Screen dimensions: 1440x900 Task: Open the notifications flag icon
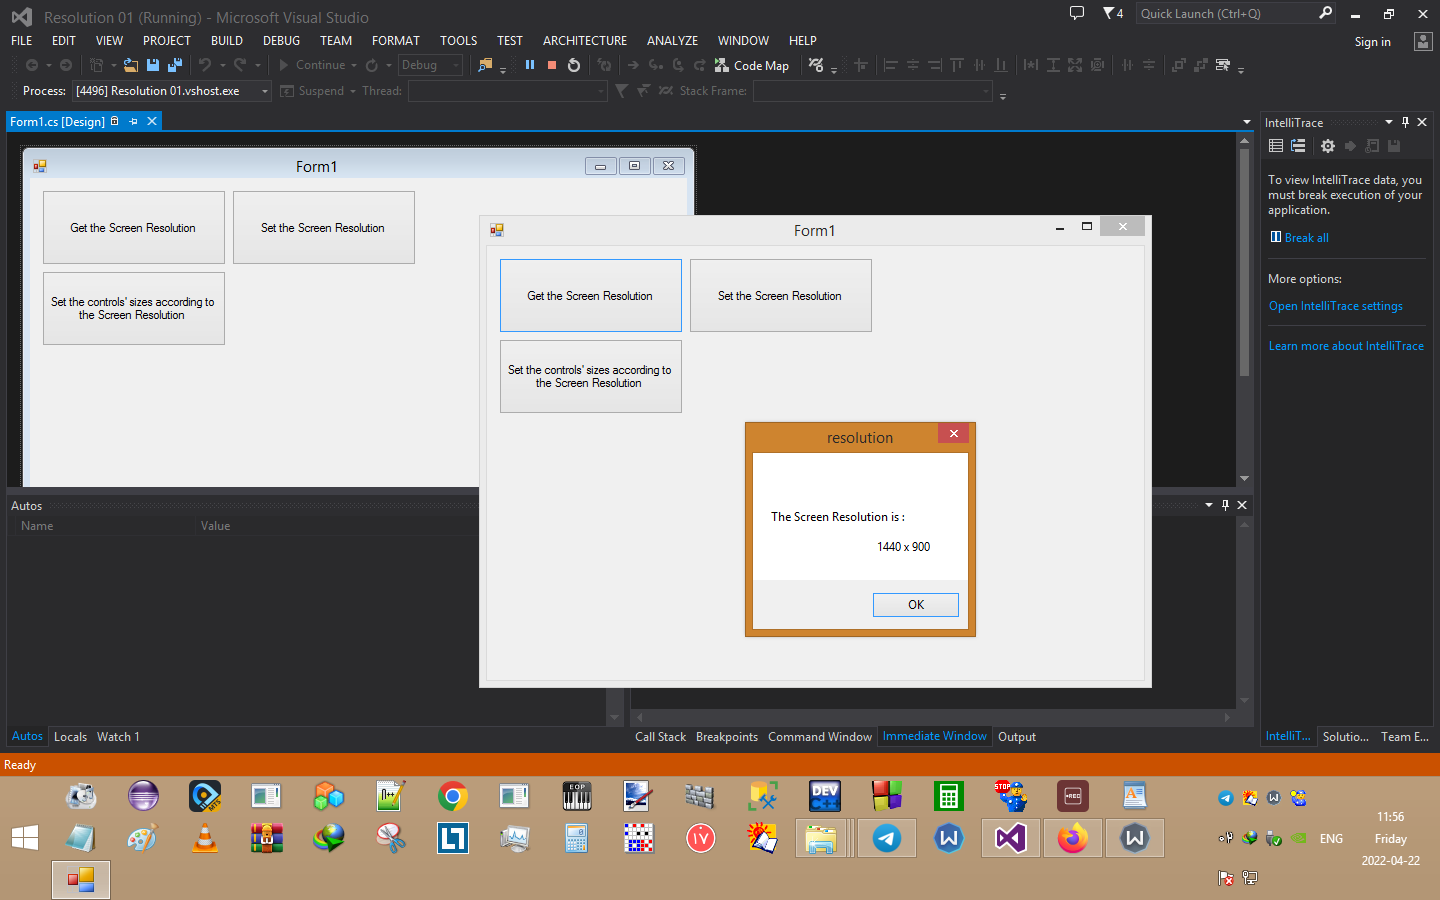[1113, 14]
